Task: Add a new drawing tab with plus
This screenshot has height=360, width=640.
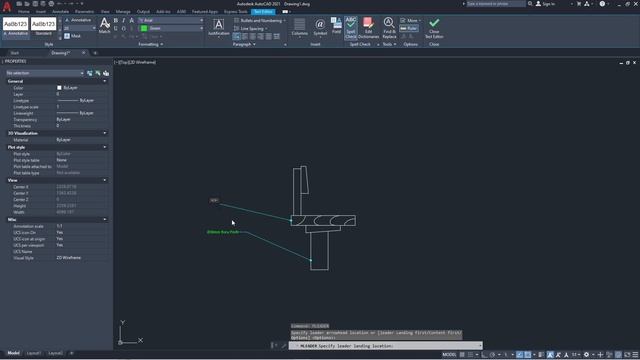Action: coord(95,53)
